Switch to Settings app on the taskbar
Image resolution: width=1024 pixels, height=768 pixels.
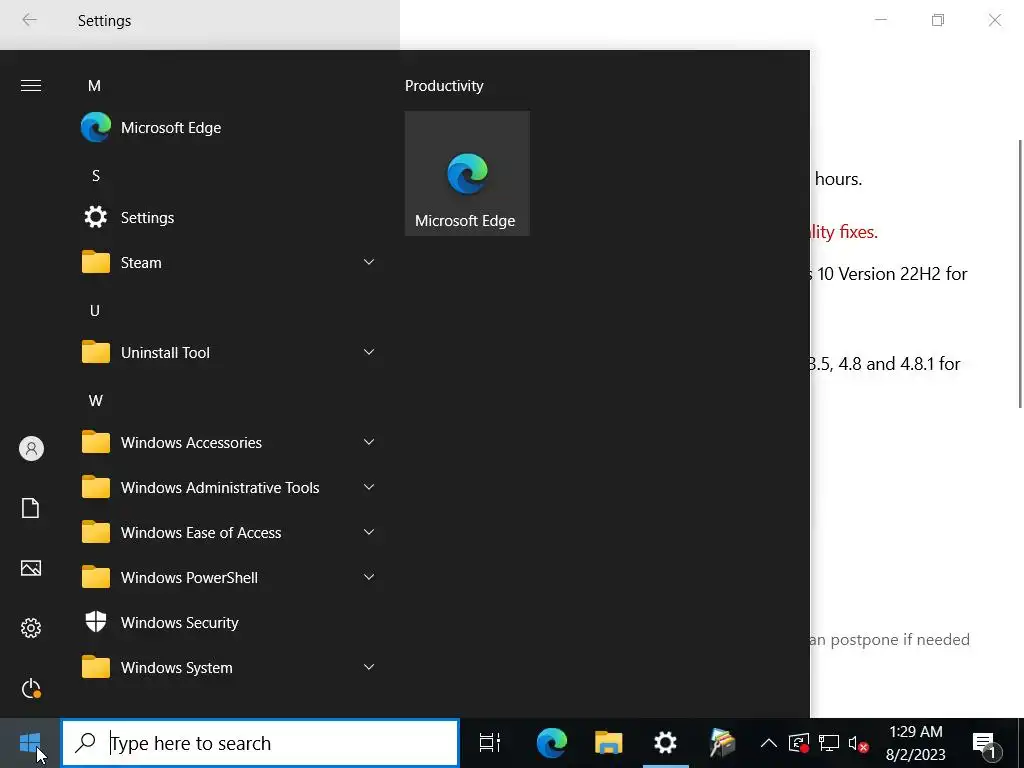tap(665, 743)
